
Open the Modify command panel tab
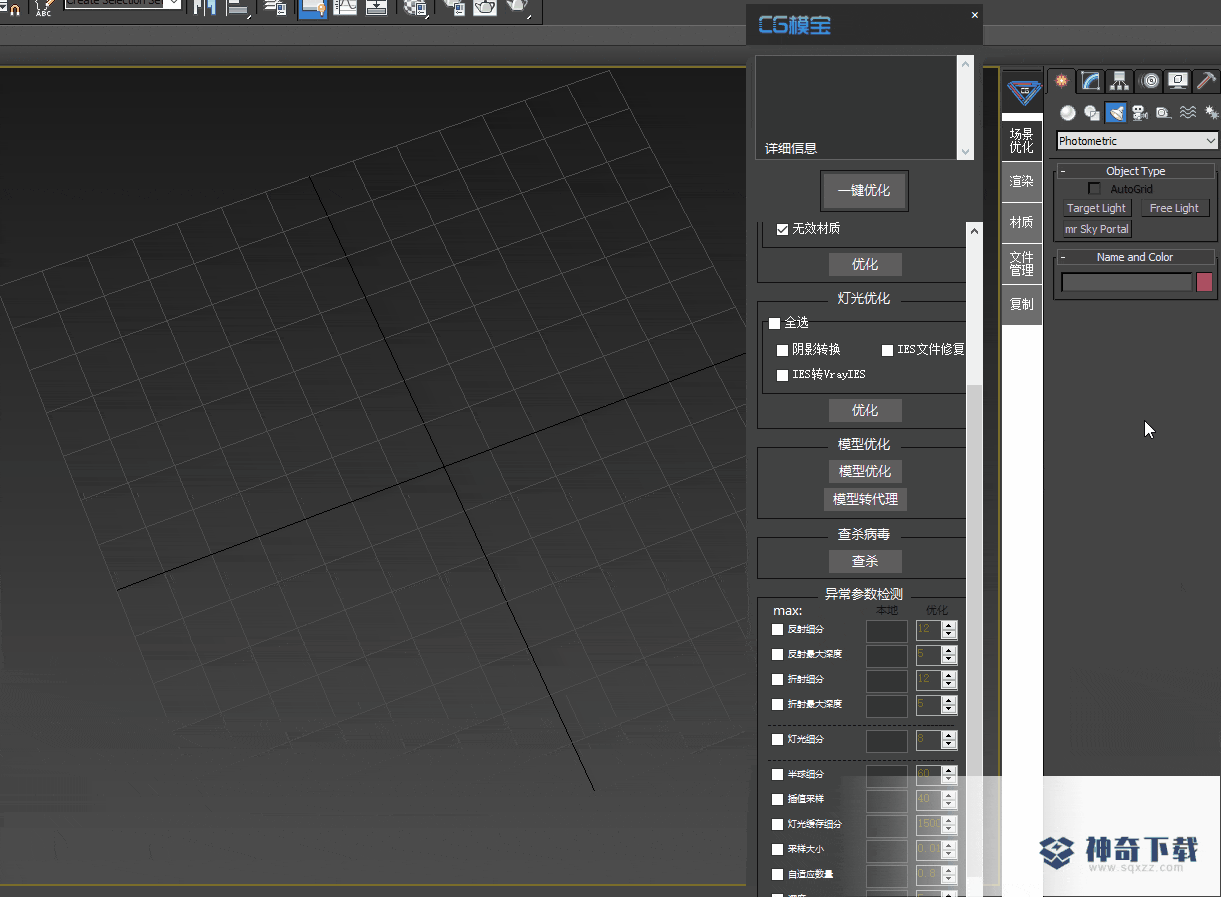pos(1091,81)
